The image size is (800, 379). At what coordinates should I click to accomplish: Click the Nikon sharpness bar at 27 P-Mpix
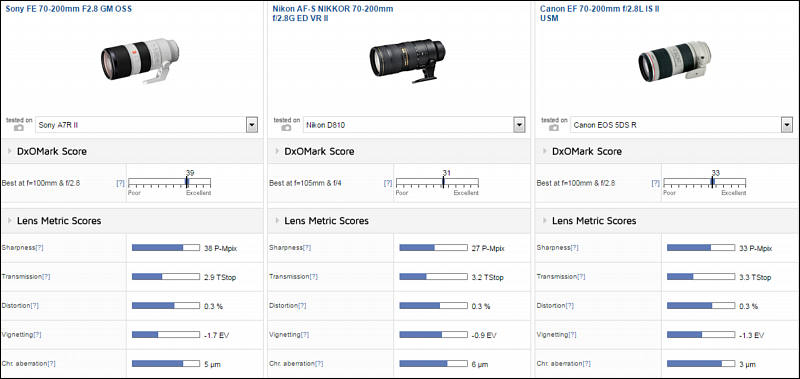point(433,248)
